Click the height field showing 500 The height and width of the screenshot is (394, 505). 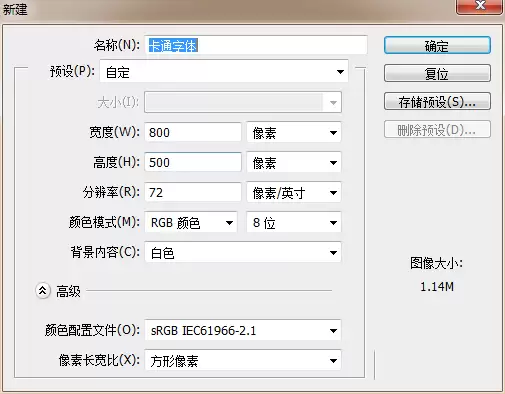193,162
